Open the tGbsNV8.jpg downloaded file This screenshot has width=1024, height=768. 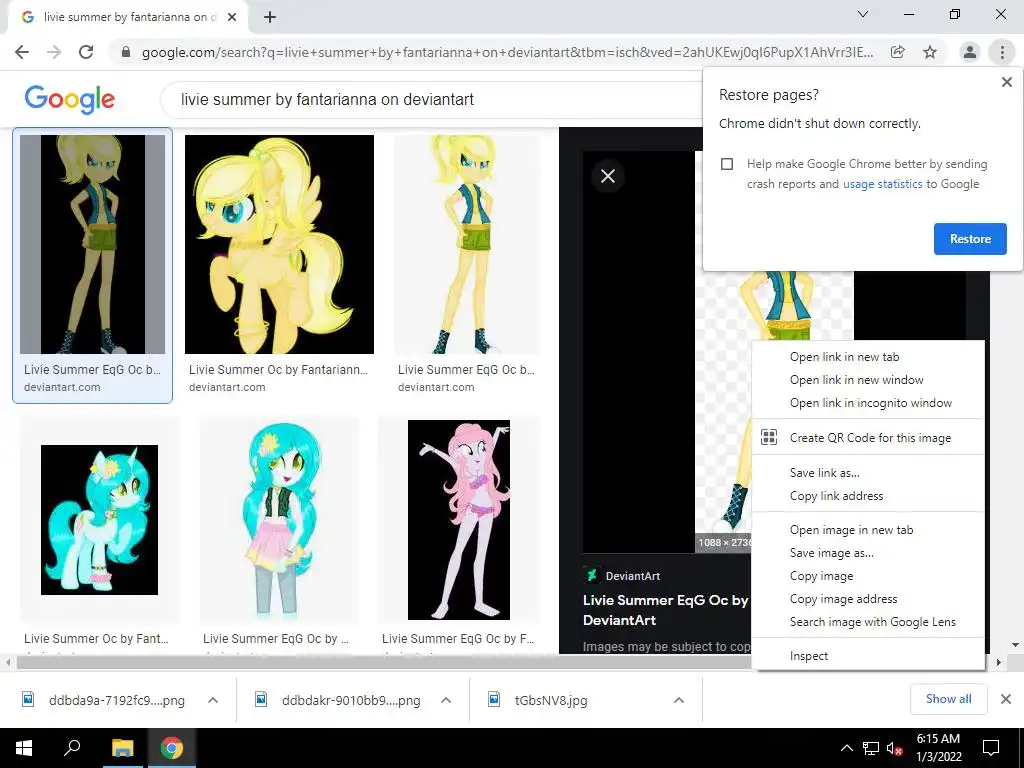[551, 701]
